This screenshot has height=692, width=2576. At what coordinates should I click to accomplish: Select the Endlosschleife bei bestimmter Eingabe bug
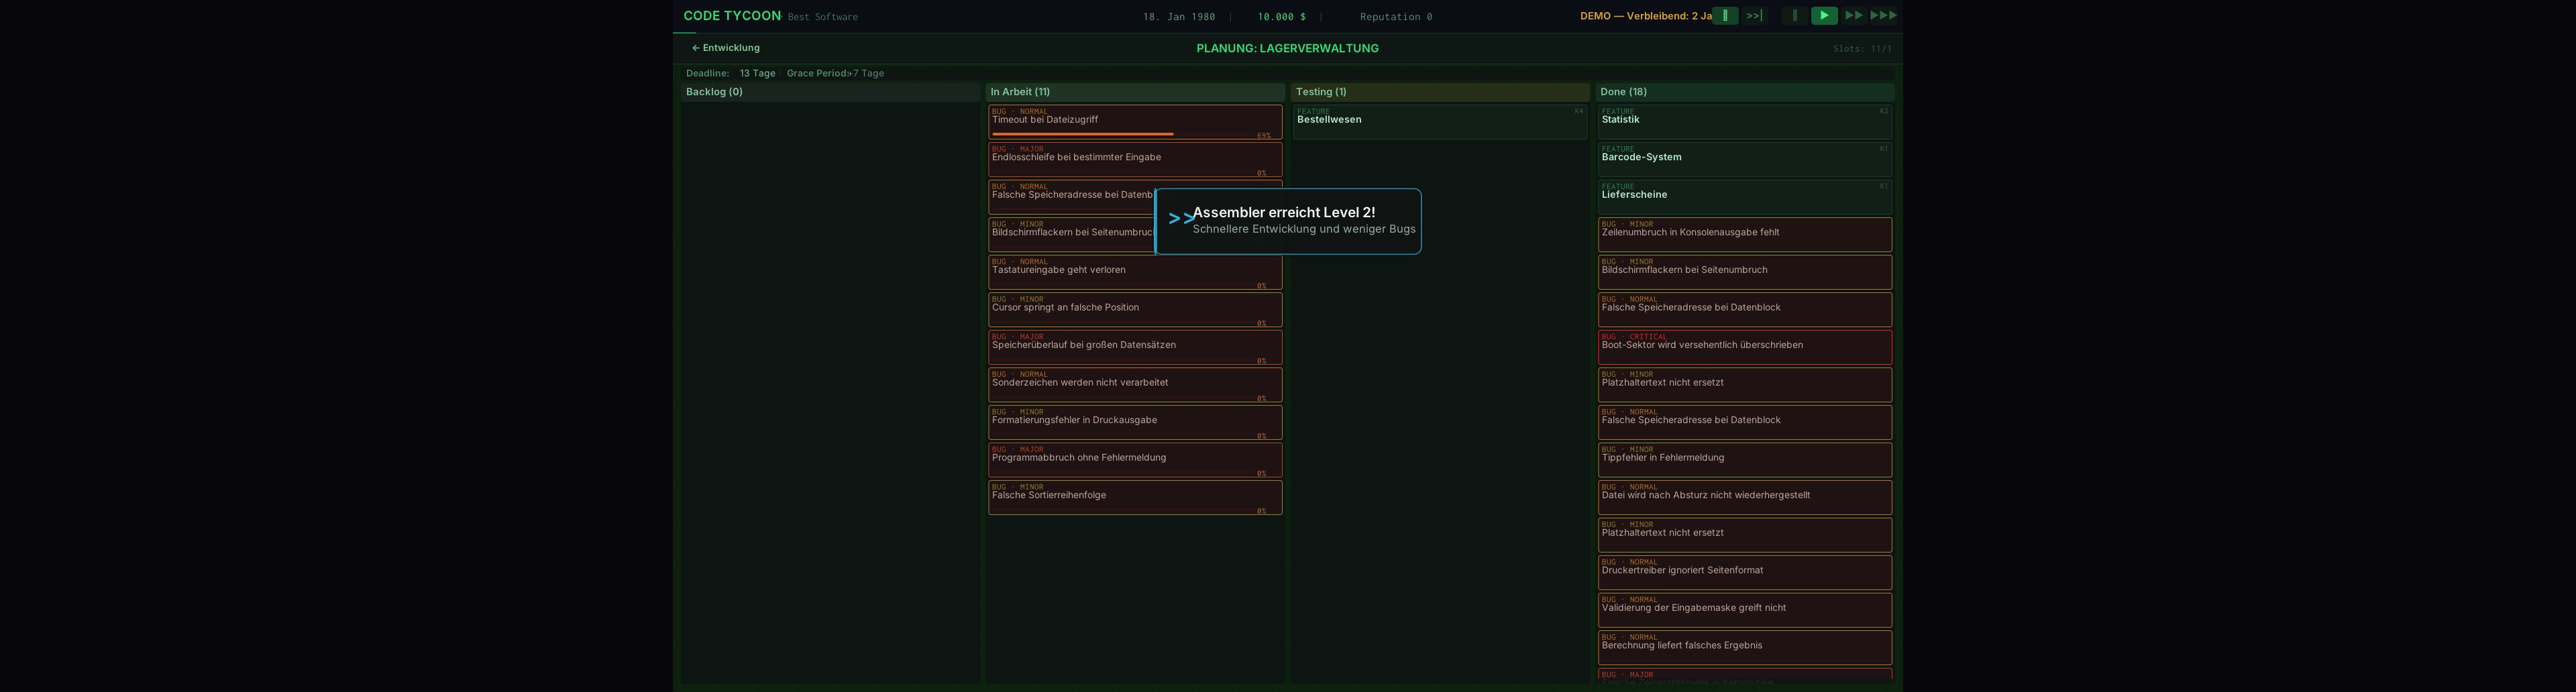coord(1134,159)
